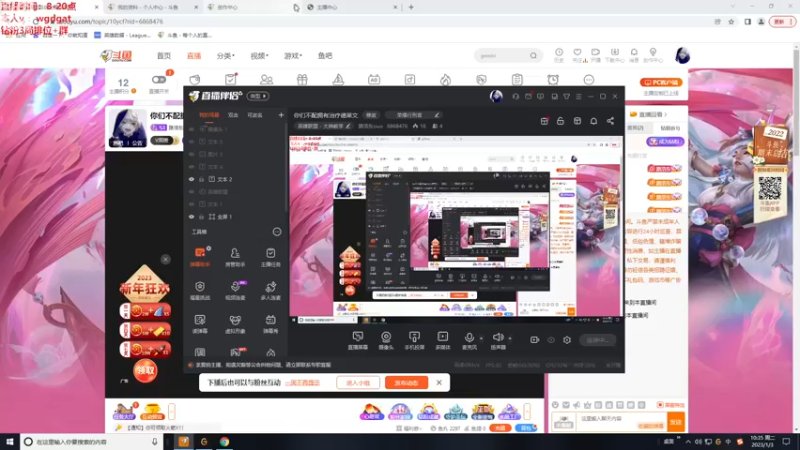Click the speaker icon
Image resolution: width=800 pixels, height=450 pixels.
click(x=498, y=337)
